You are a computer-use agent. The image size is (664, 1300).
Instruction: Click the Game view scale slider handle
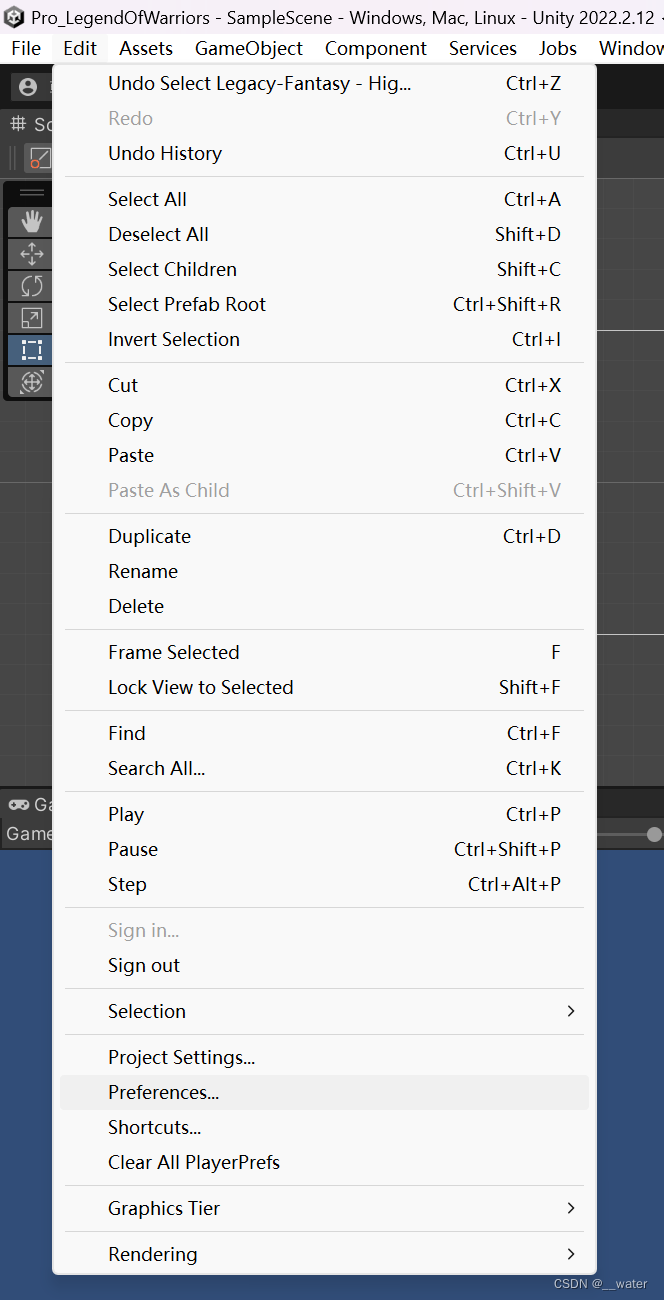pyautogui.click(x=654, y=834)
